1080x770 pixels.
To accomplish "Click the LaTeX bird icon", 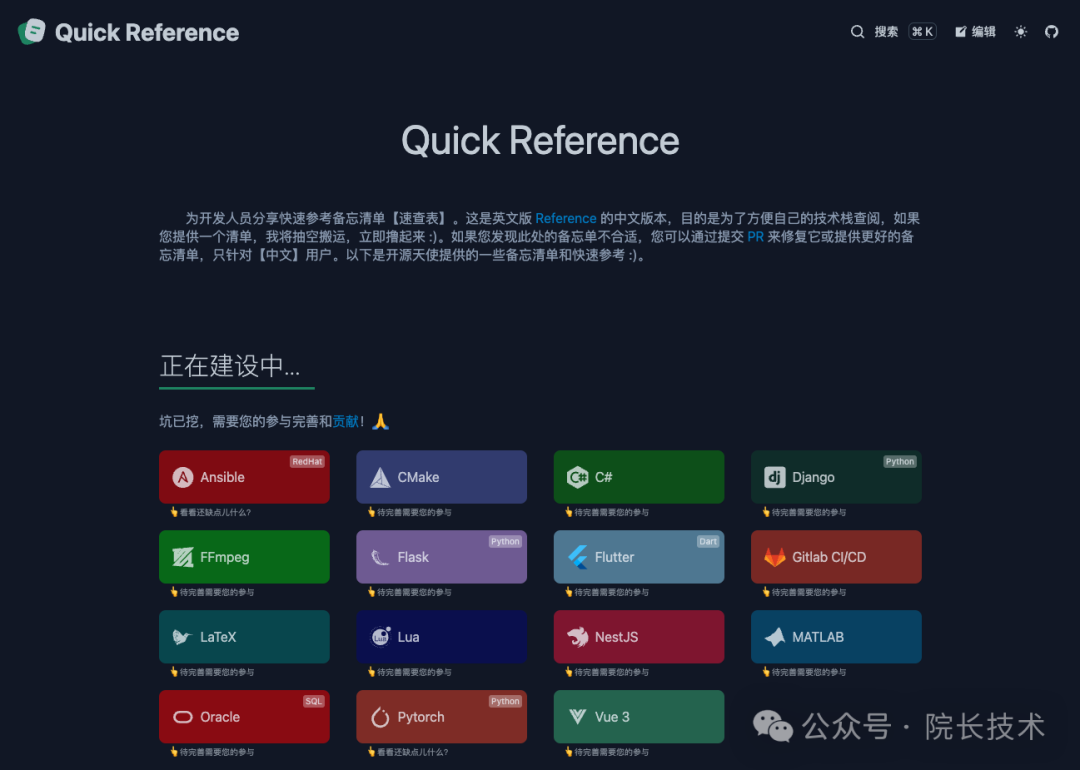I will 182,637.
